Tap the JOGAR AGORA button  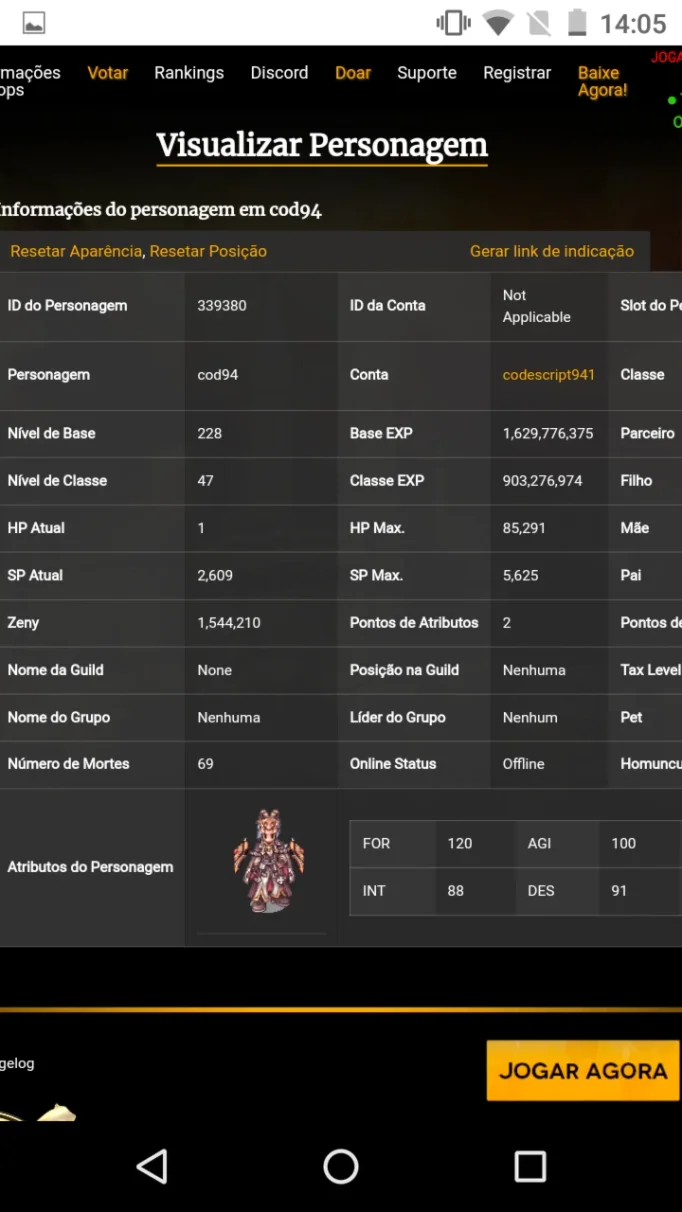pos(583,1071)
